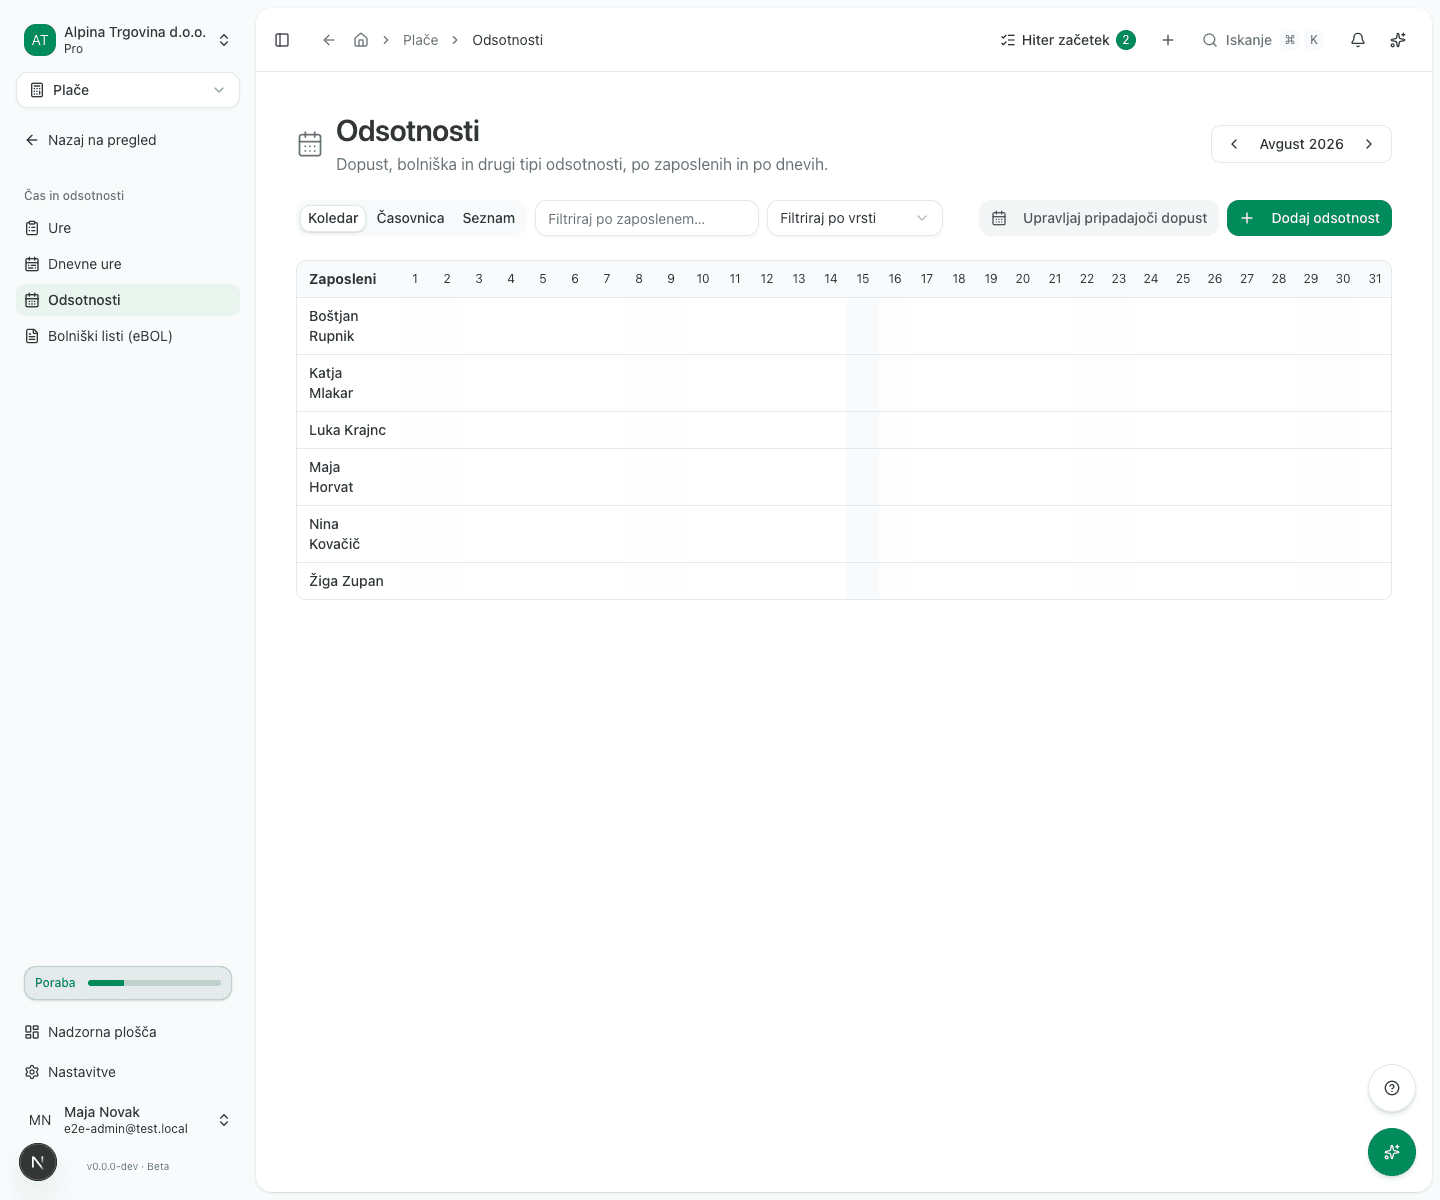Screen dimensions: 1440x1200
Task: Click the plus icon in top bar
Action: click(1167, 40)
